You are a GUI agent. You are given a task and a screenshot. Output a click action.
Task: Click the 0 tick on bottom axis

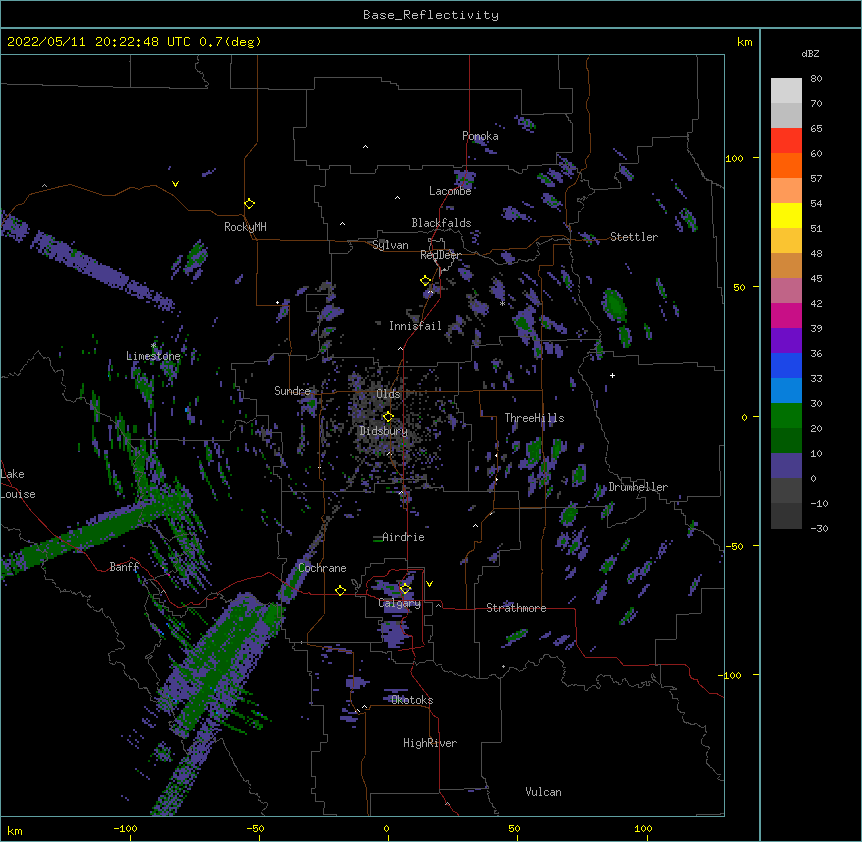386,829
